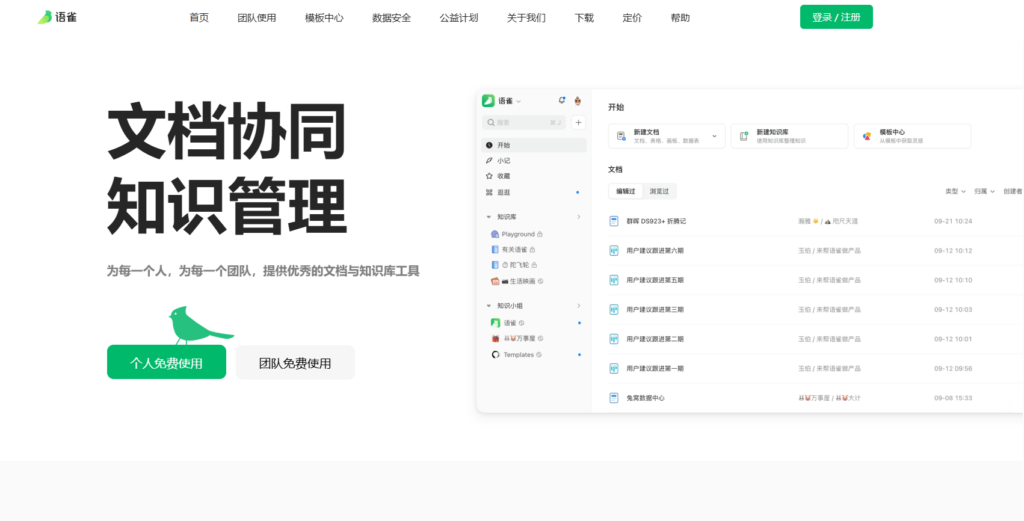This screenshot has height=521, width=1024.
Task: Click the star icon next to 收藏
Action: point(489,176)
